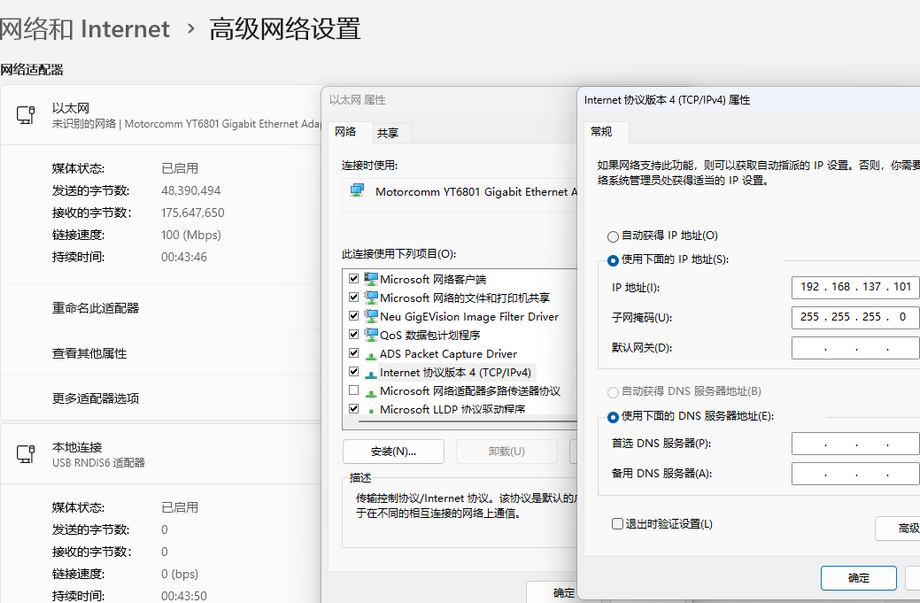
Task: Click the Microsoft 网络的文件和打印机共享 icon
Action: [371, 297]
